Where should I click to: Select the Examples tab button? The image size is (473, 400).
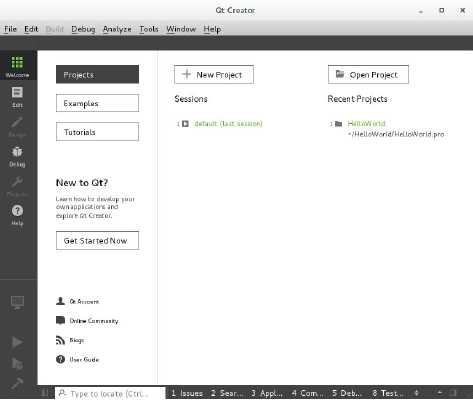click(97, 103)
